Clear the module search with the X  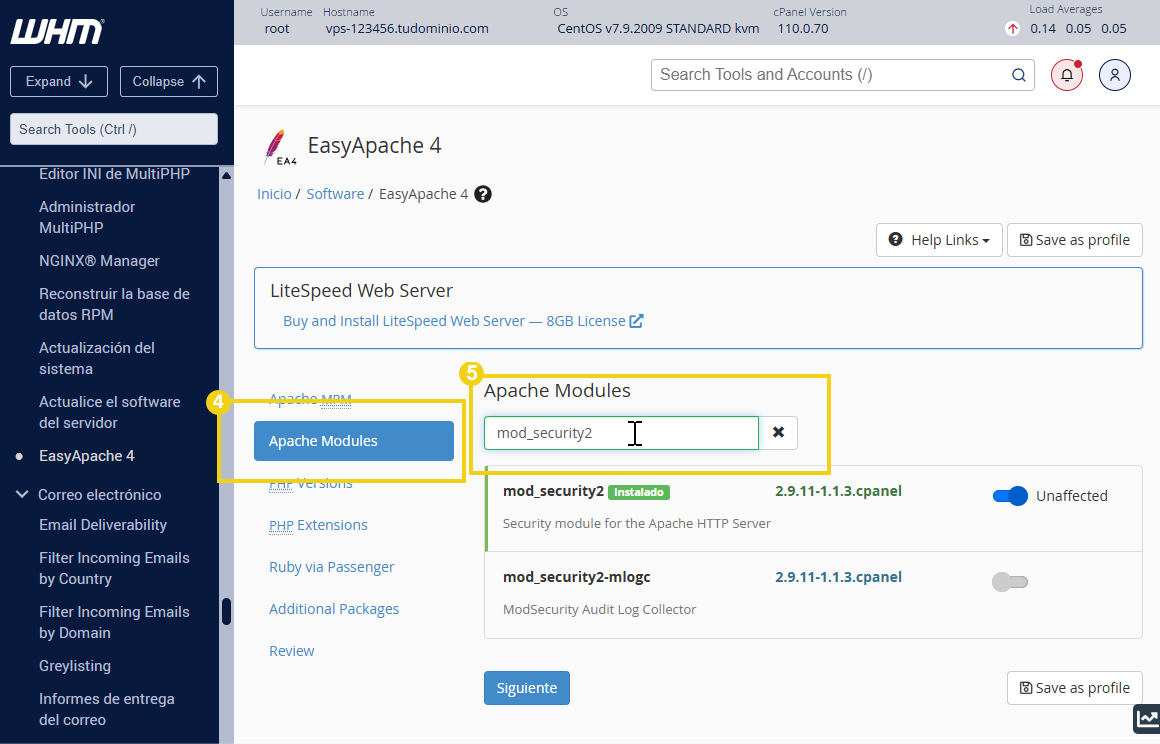[778, 433]
